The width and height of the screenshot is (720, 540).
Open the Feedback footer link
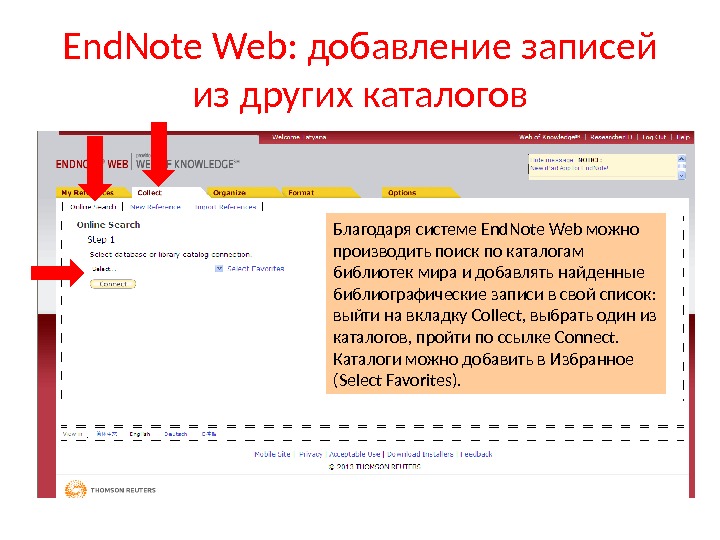click(x=476, y=454)
